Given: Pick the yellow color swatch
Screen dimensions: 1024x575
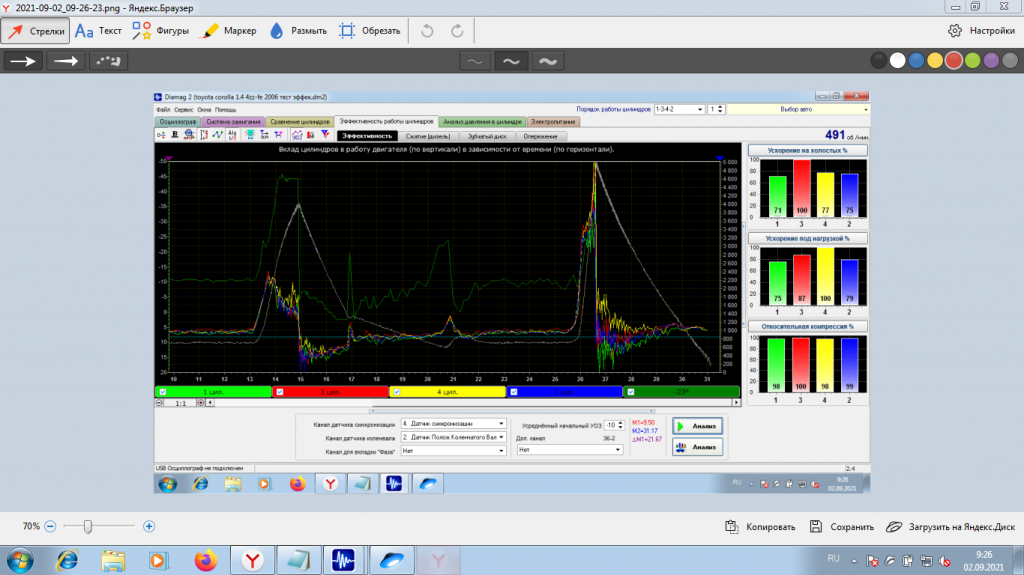Looking at the screenshot, I should coord(935,61).
